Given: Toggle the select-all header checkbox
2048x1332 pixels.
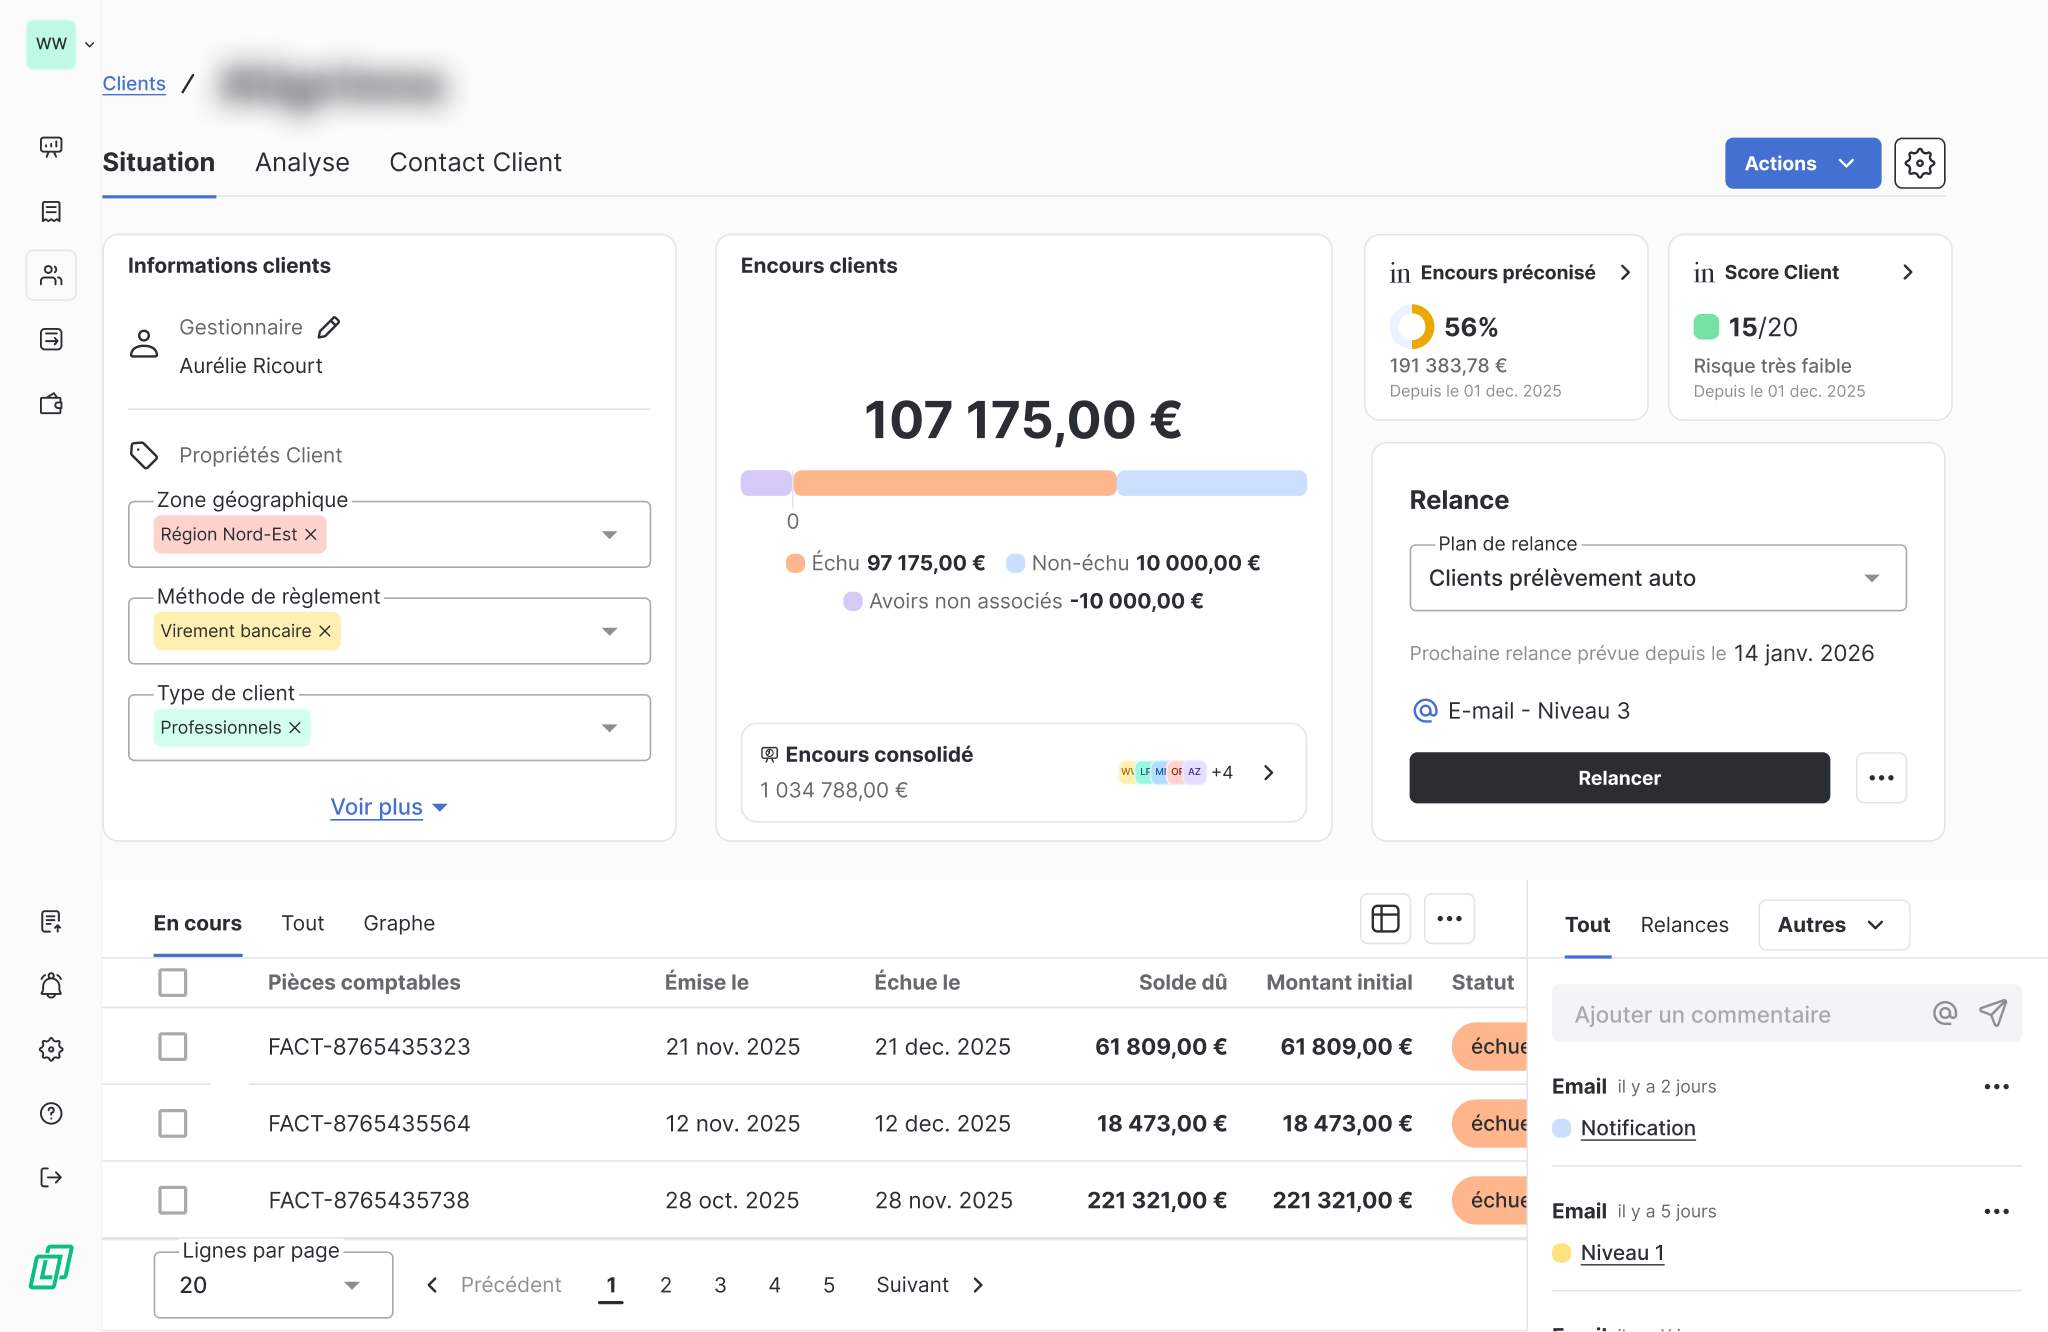Looking at the screenshot, I should [x=173, y=982].
